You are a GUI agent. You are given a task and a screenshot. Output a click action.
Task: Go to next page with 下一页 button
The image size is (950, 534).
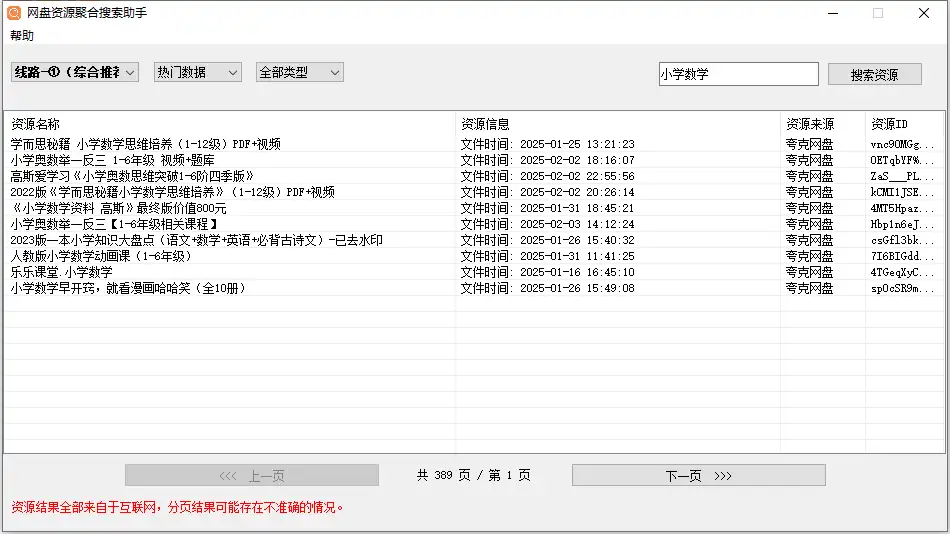[x=698, y=476]
